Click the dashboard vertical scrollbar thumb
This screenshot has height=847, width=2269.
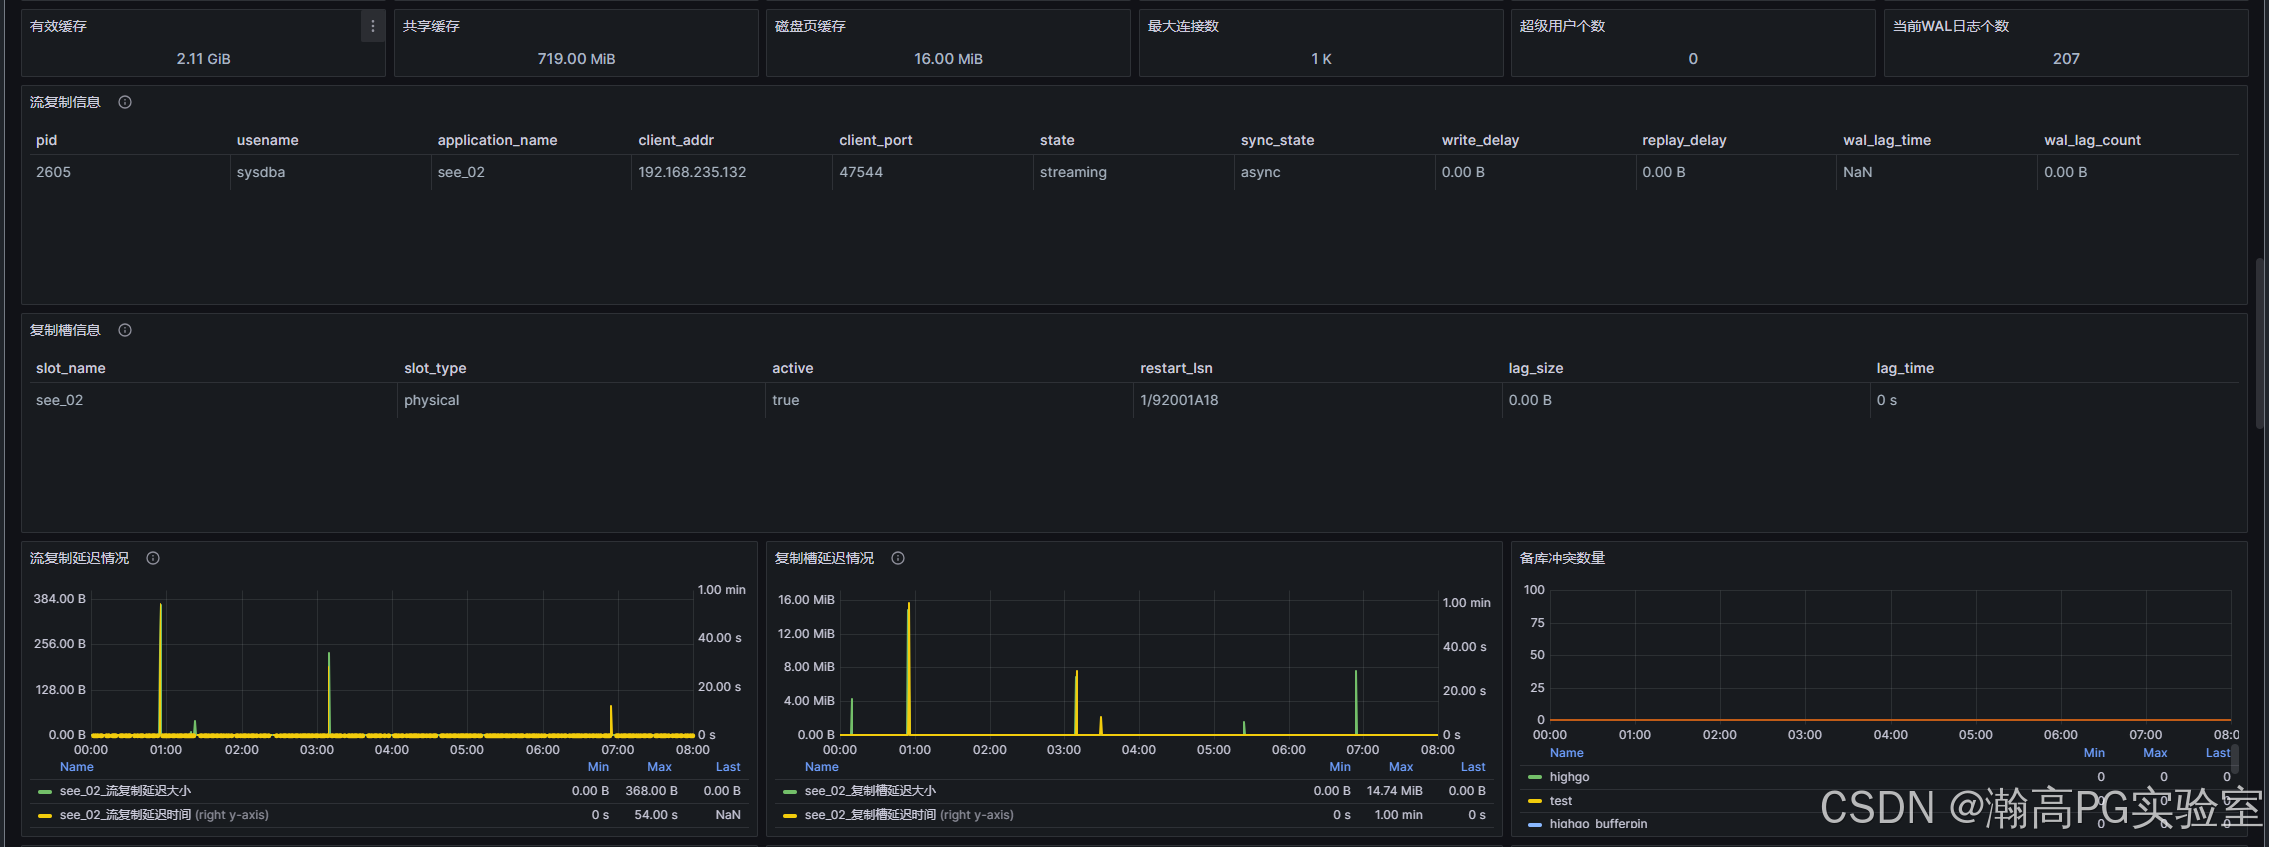pos(2260,343)
